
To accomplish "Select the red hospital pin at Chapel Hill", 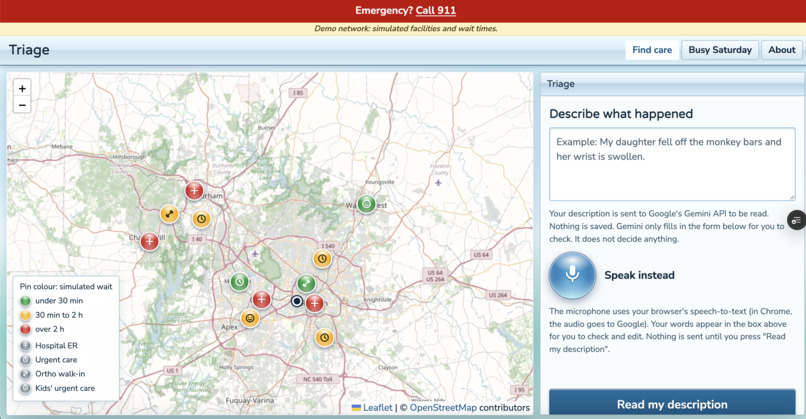I will 150,241.
